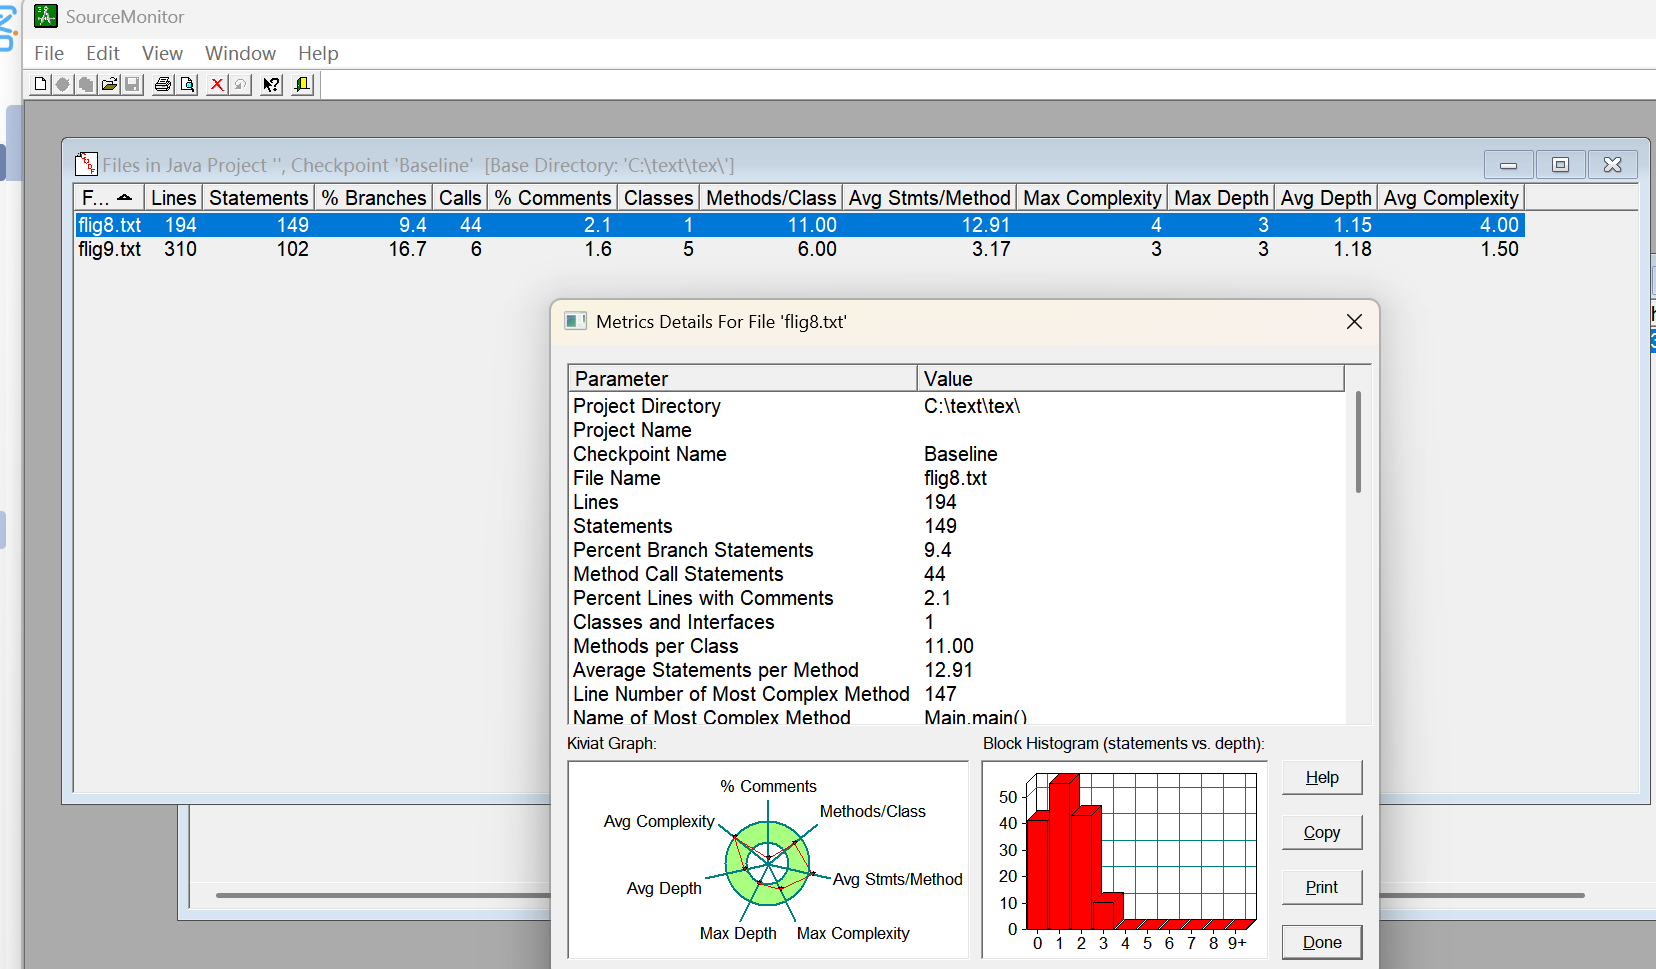Select the File Name parameter row
The height and width of the screenshot is (969, 1656).
click(x=957, y=478)
